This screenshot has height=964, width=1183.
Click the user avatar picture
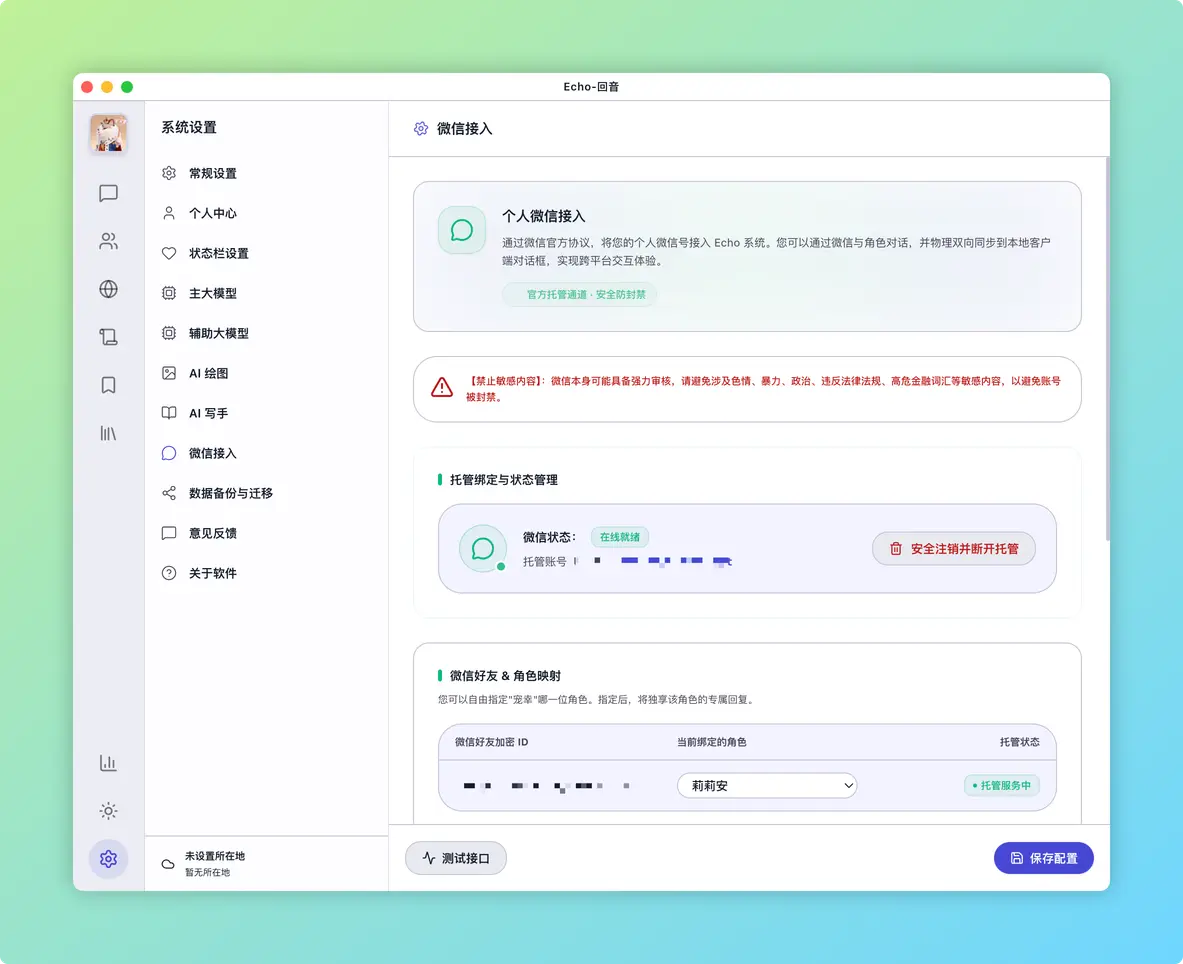click(x=109, y=134)
